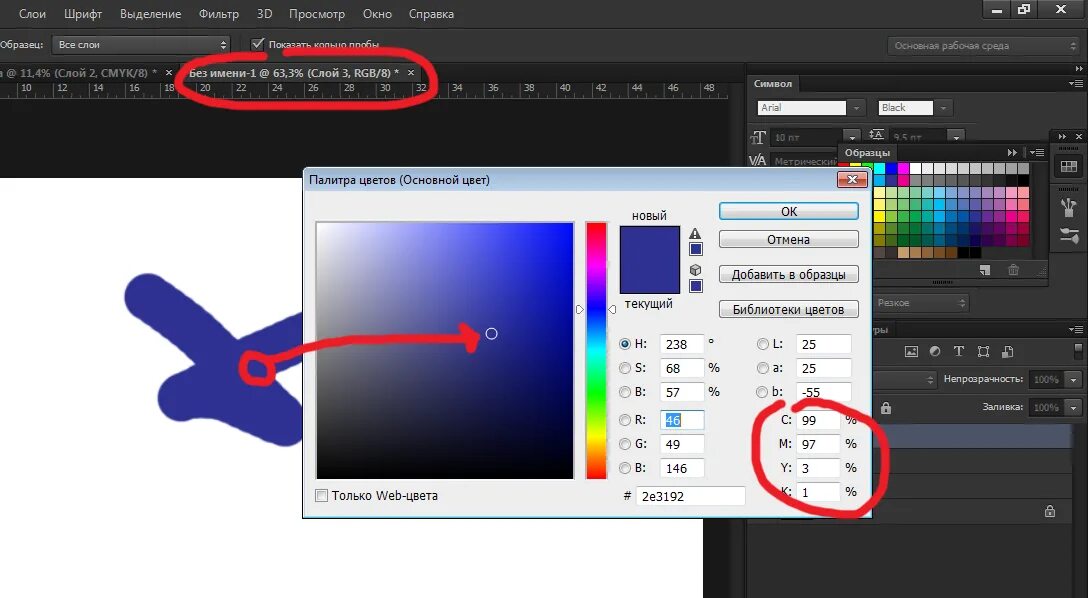The image size is (1088, 598).
Task: Click the lock icon on the background layer
Action: pos(1050,511)
